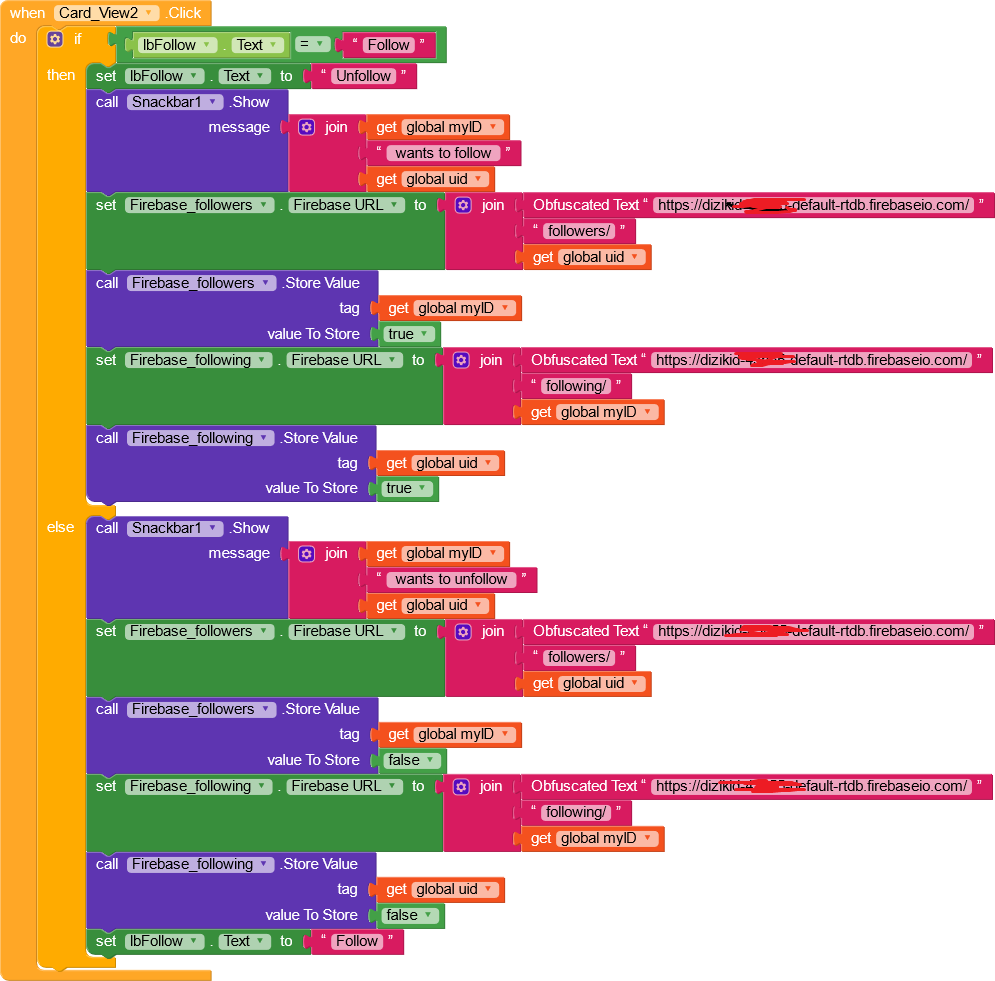Screen dimensions: 995x981
Task: Click the if block mutator gear icon
Action: point(55,39)
